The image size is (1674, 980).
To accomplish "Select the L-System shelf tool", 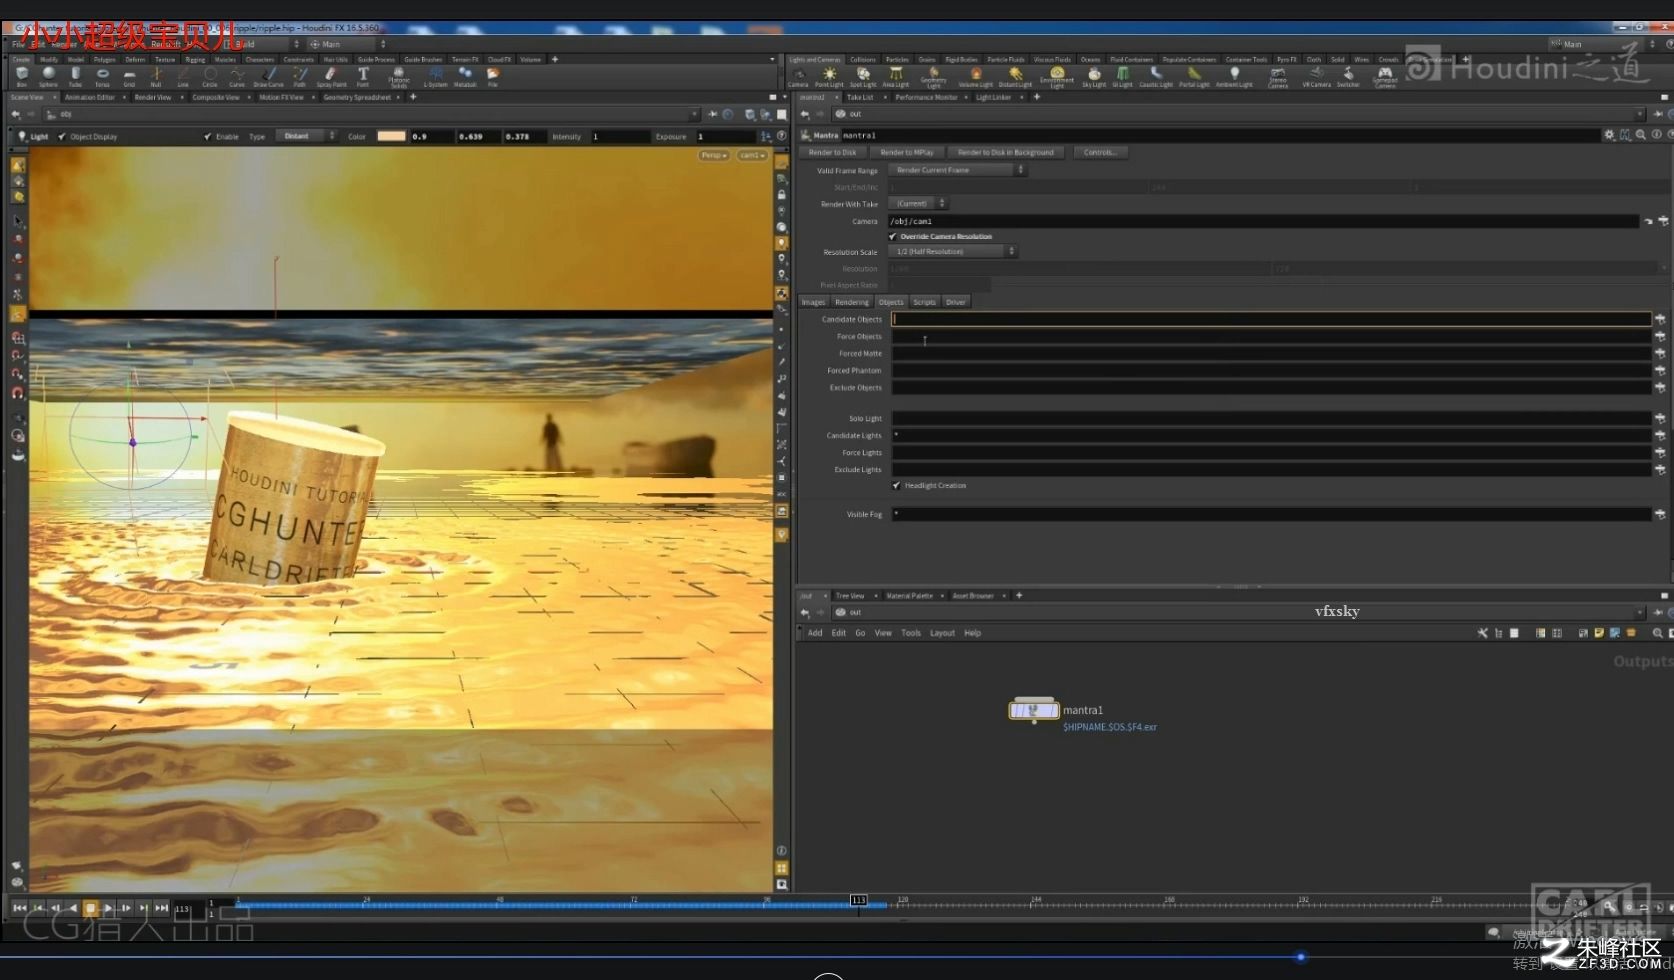I will click(436, 76).
